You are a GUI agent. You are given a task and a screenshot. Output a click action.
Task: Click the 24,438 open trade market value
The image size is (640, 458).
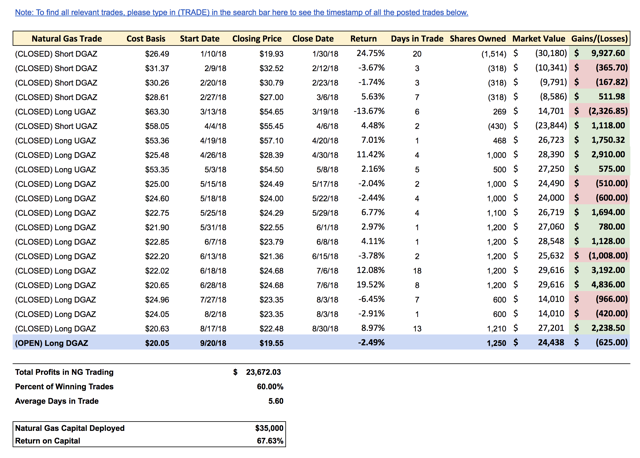(x=551, y=342)
